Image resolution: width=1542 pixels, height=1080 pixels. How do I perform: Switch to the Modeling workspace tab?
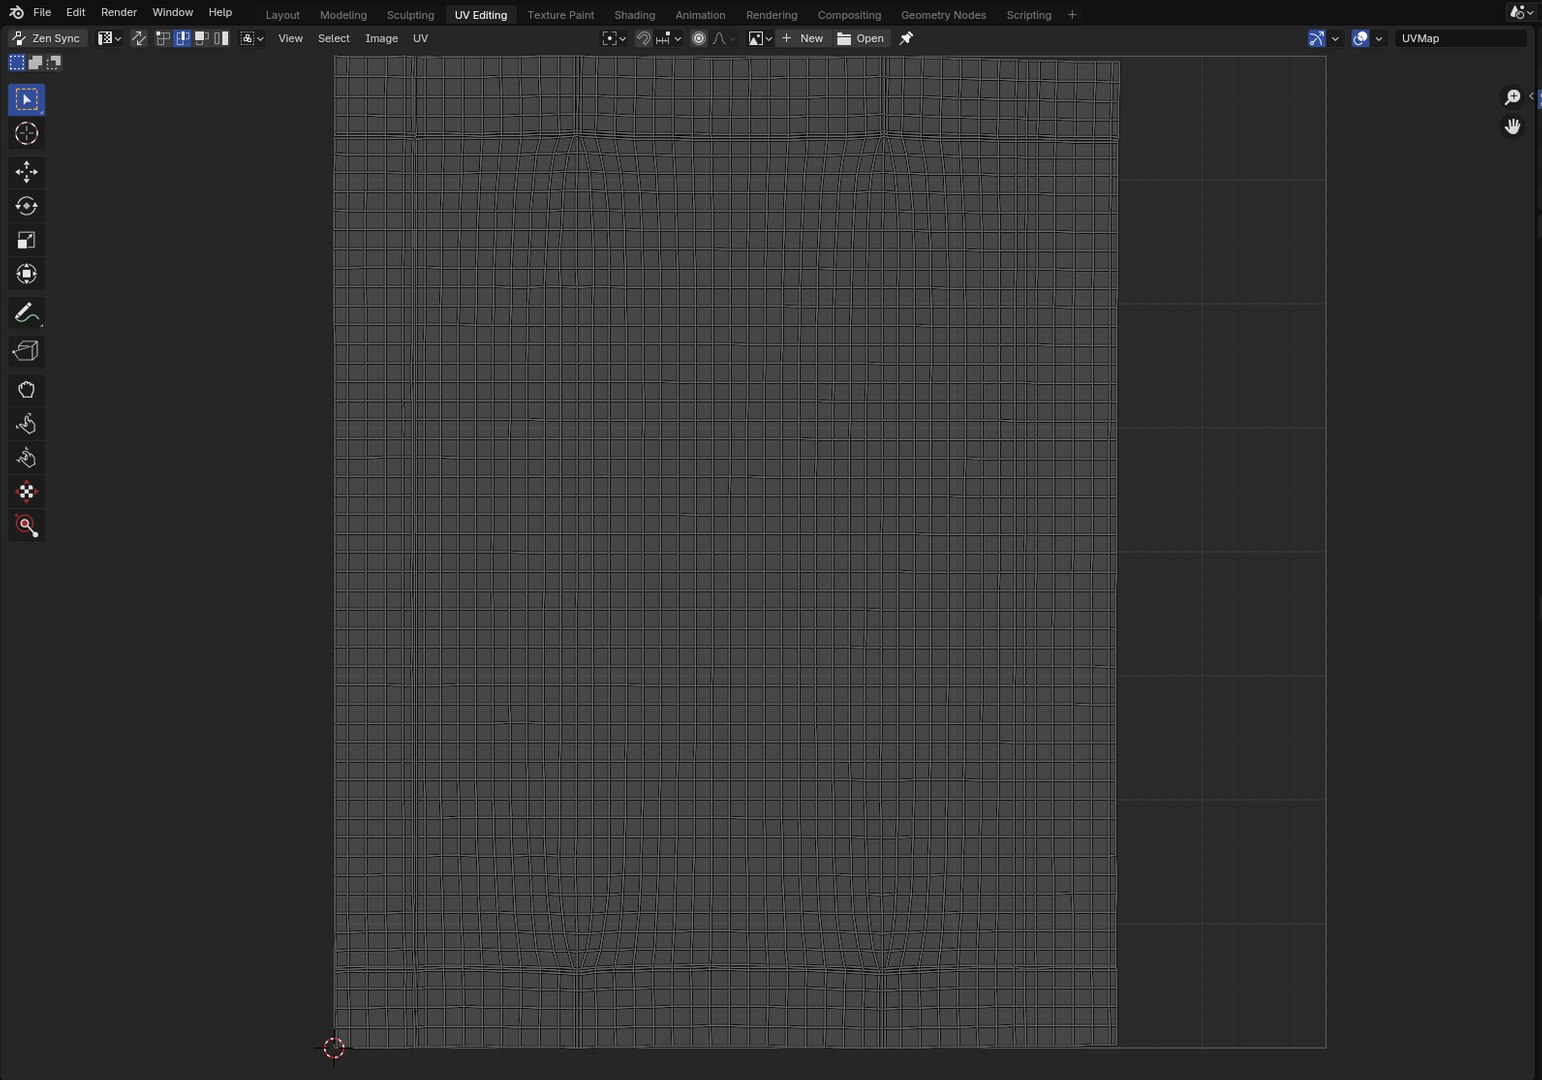pos(343,15)
